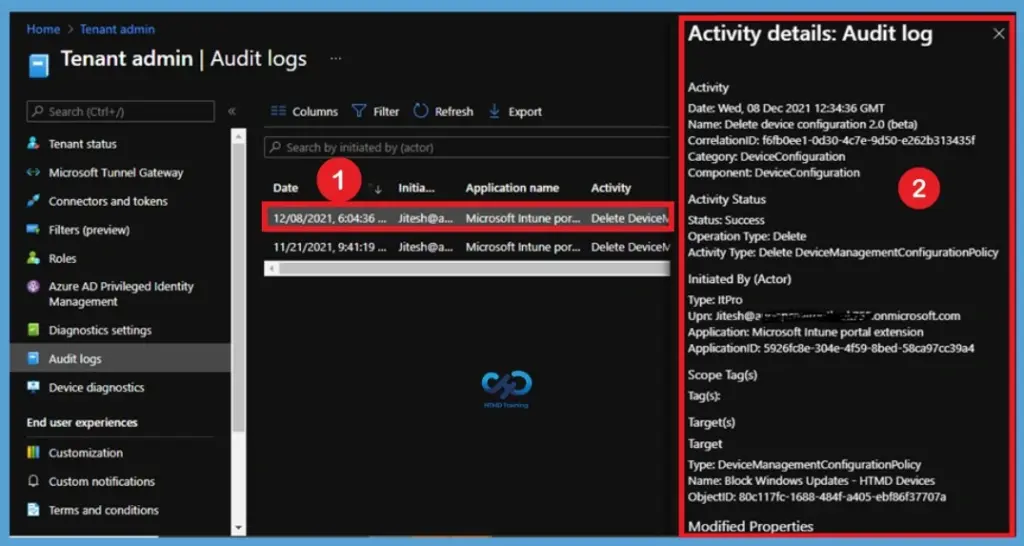Collapse the sidebar with double chevron
This screenshot has width=1024, height=546.
[x=232, y=112]
